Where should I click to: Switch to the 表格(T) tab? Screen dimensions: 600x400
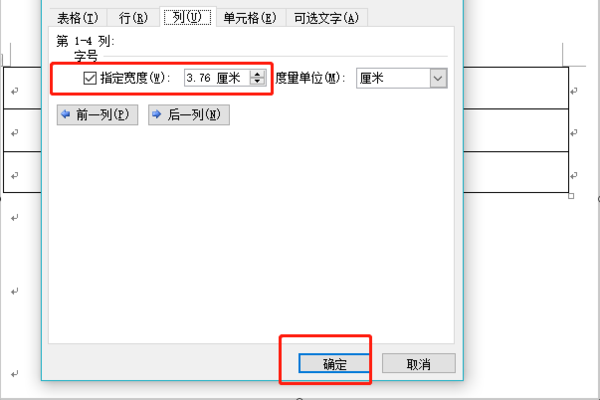click(78, 18)
